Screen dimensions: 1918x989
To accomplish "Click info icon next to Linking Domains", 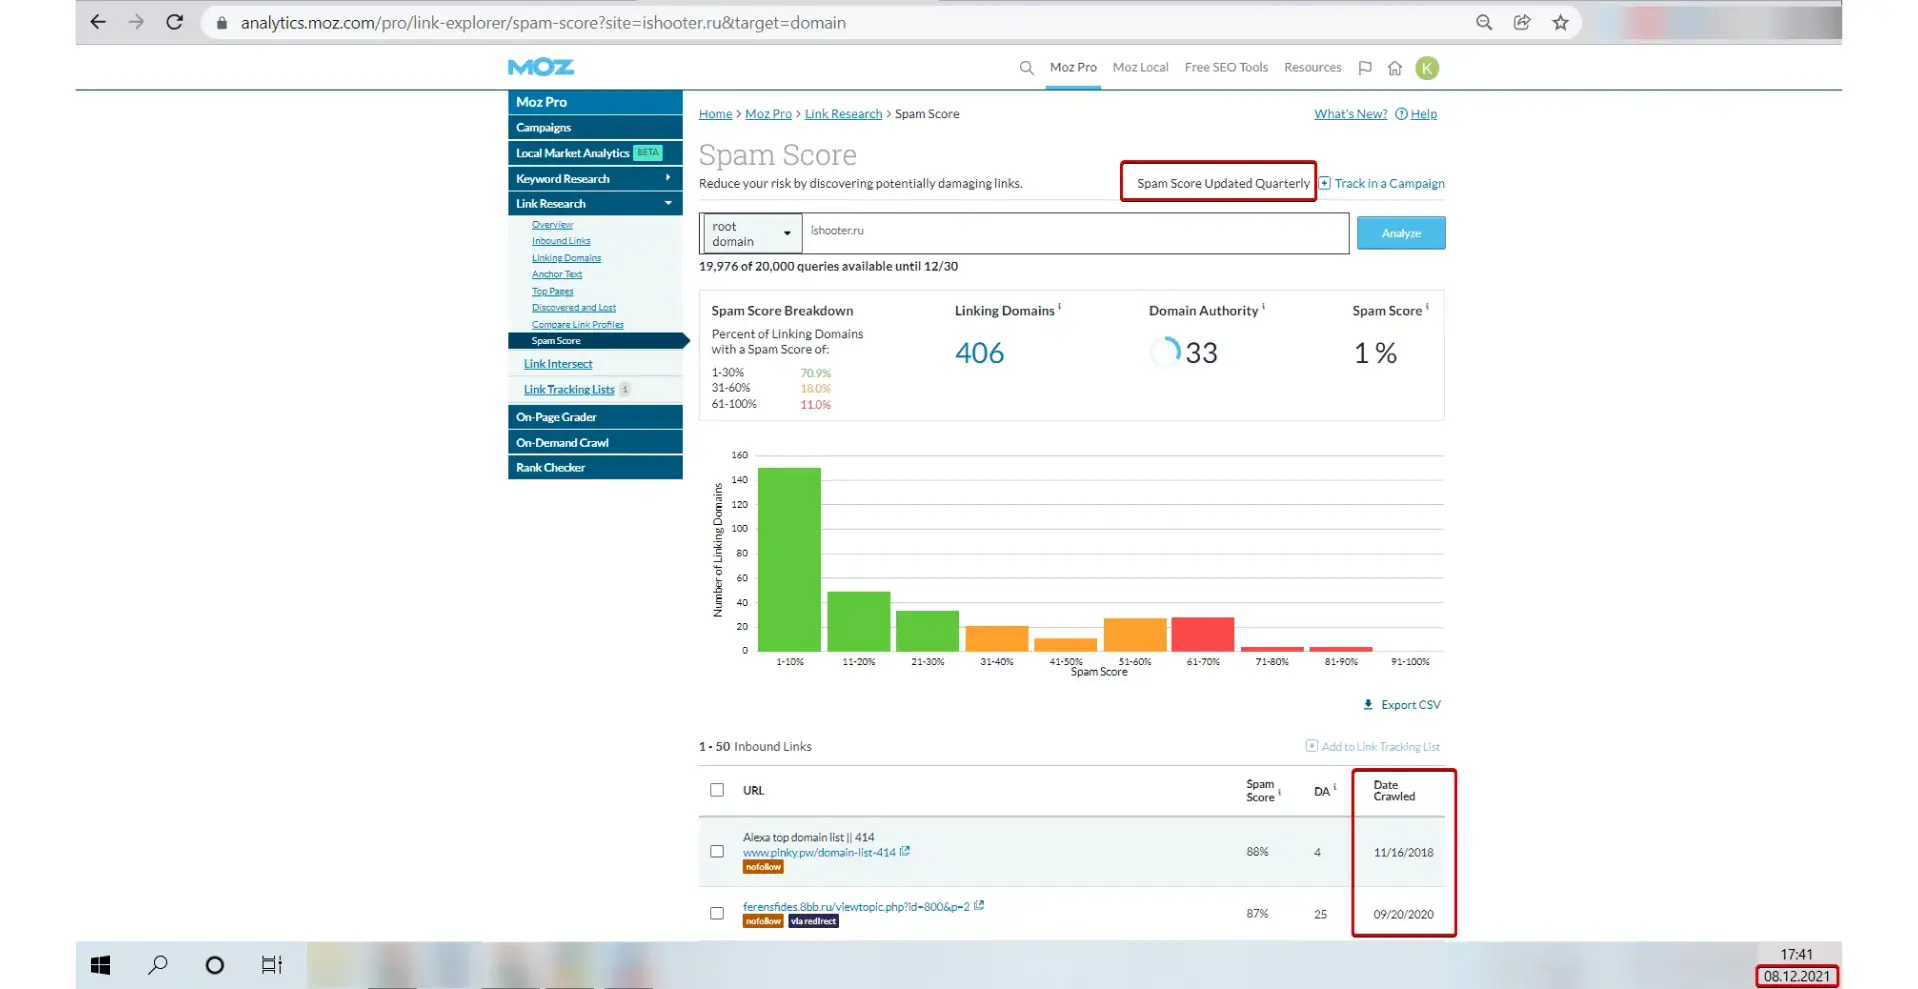I will click(x=1060, y=307).
